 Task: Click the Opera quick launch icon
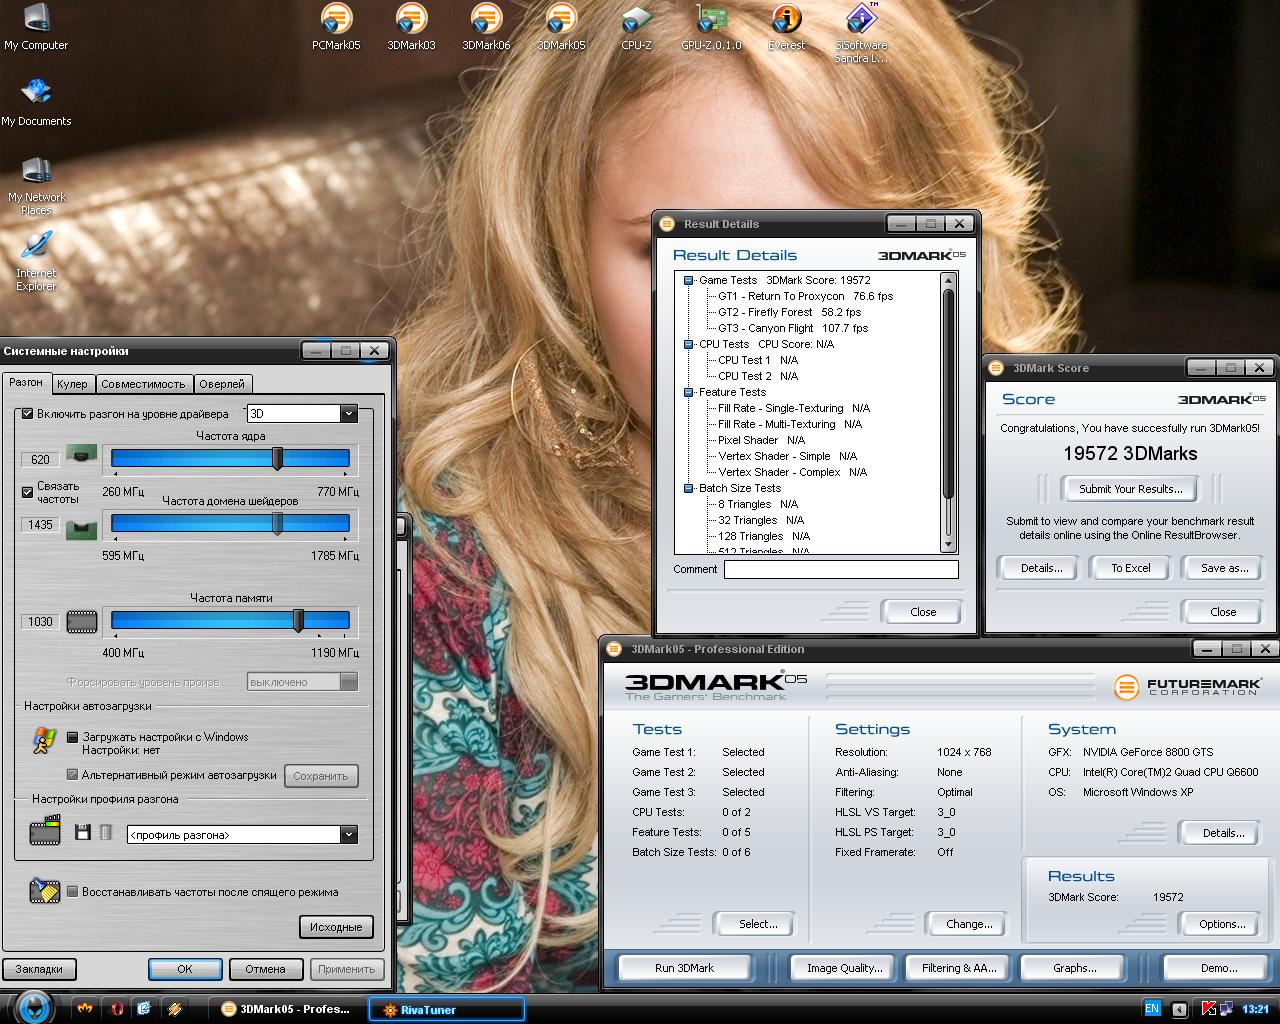[x=117, y=1009]
